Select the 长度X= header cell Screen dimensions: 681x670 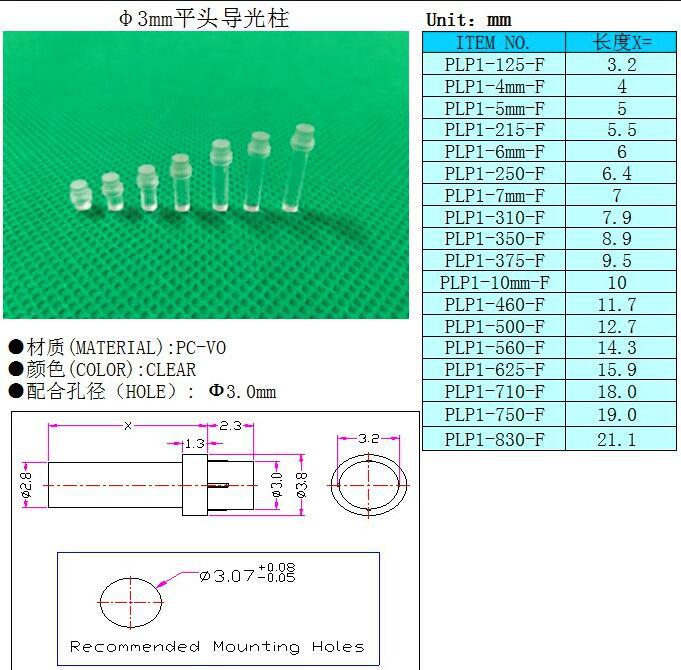(x=621, y=42)
